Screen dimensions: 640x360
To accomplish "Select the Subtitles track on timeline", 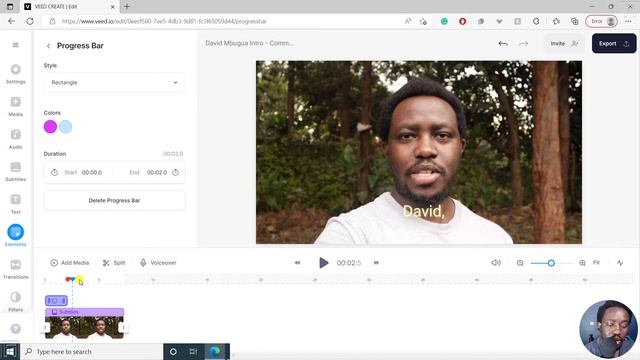I will (84, 312).
